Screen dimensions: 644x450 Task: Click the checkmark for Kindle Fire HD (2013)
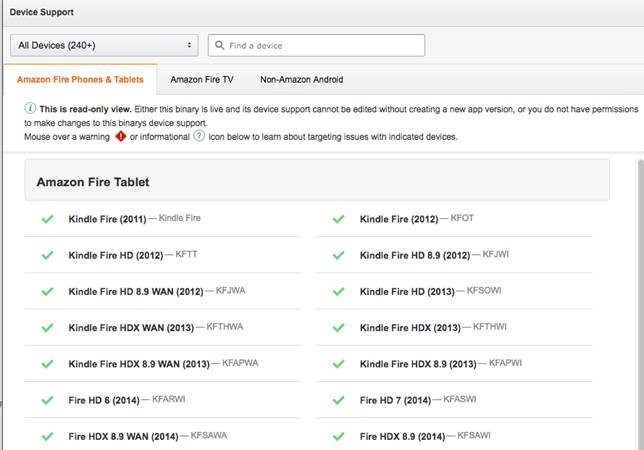coord(338,291)
